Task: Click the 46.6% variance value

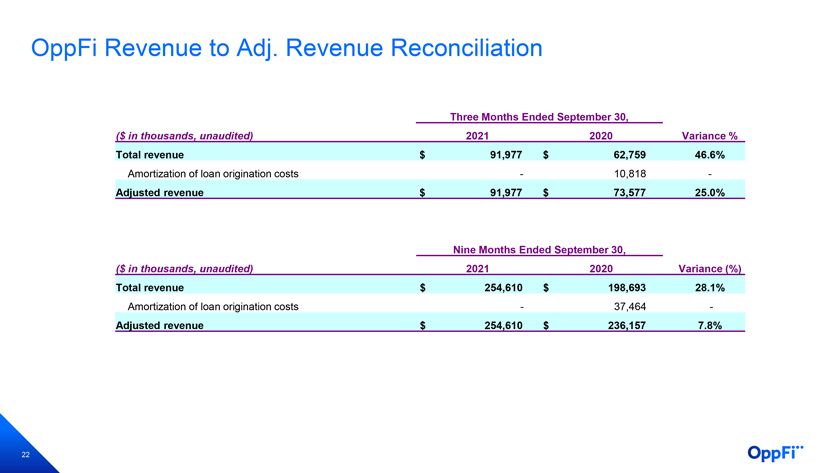Action: click(x=710, y=155)
